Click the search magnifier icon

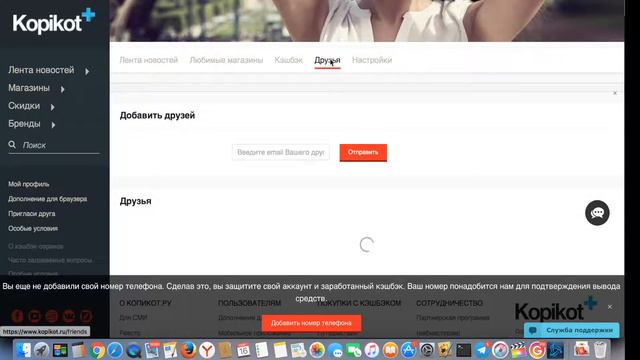click(12, 144)
